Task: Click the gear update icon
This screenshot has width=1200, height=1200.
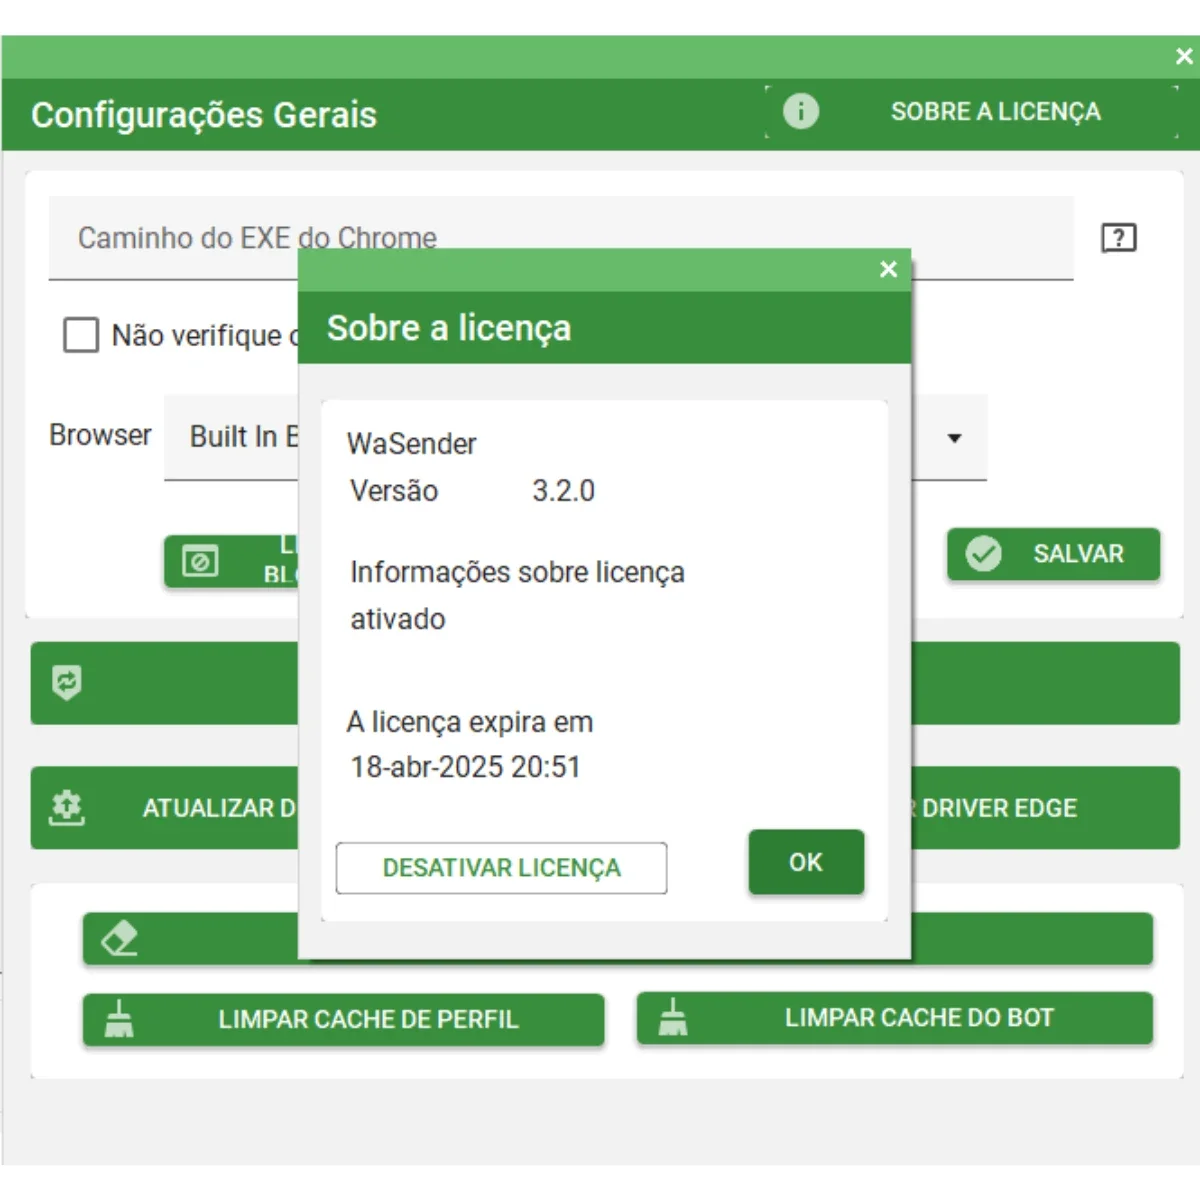Action: [x=67, y=808]
